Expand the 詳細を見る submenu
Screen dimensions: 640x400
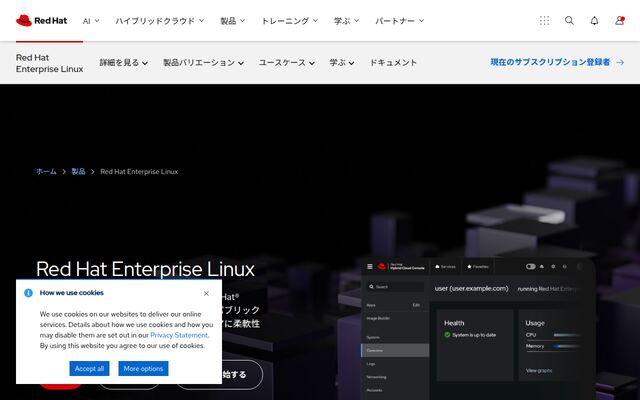coord(124,62)
